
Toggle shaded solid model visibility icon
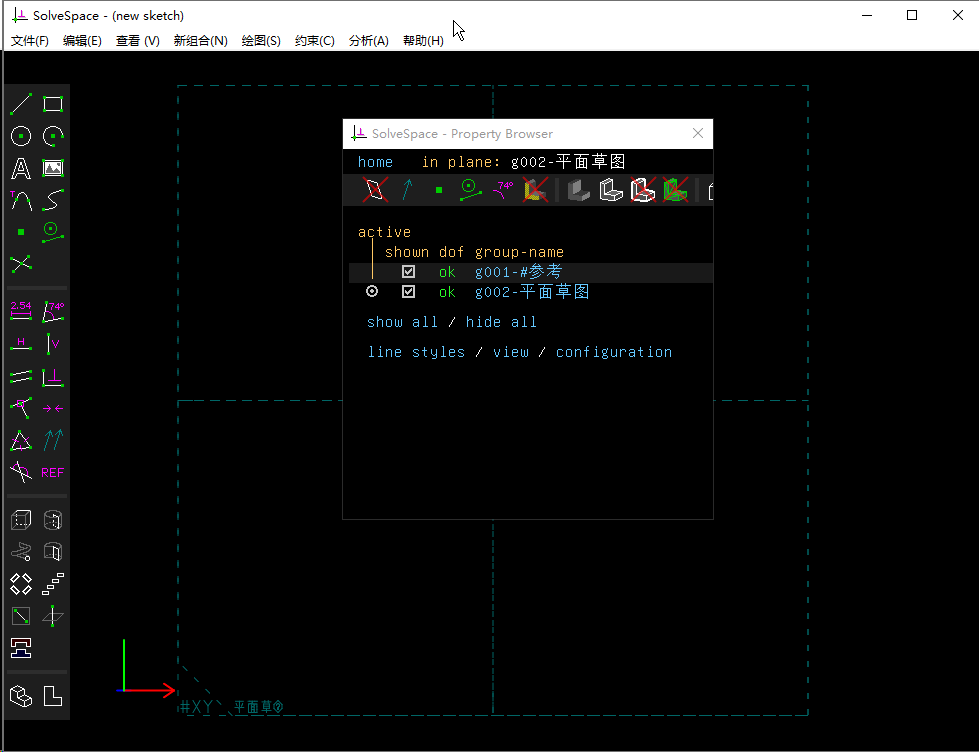[578, 190]
